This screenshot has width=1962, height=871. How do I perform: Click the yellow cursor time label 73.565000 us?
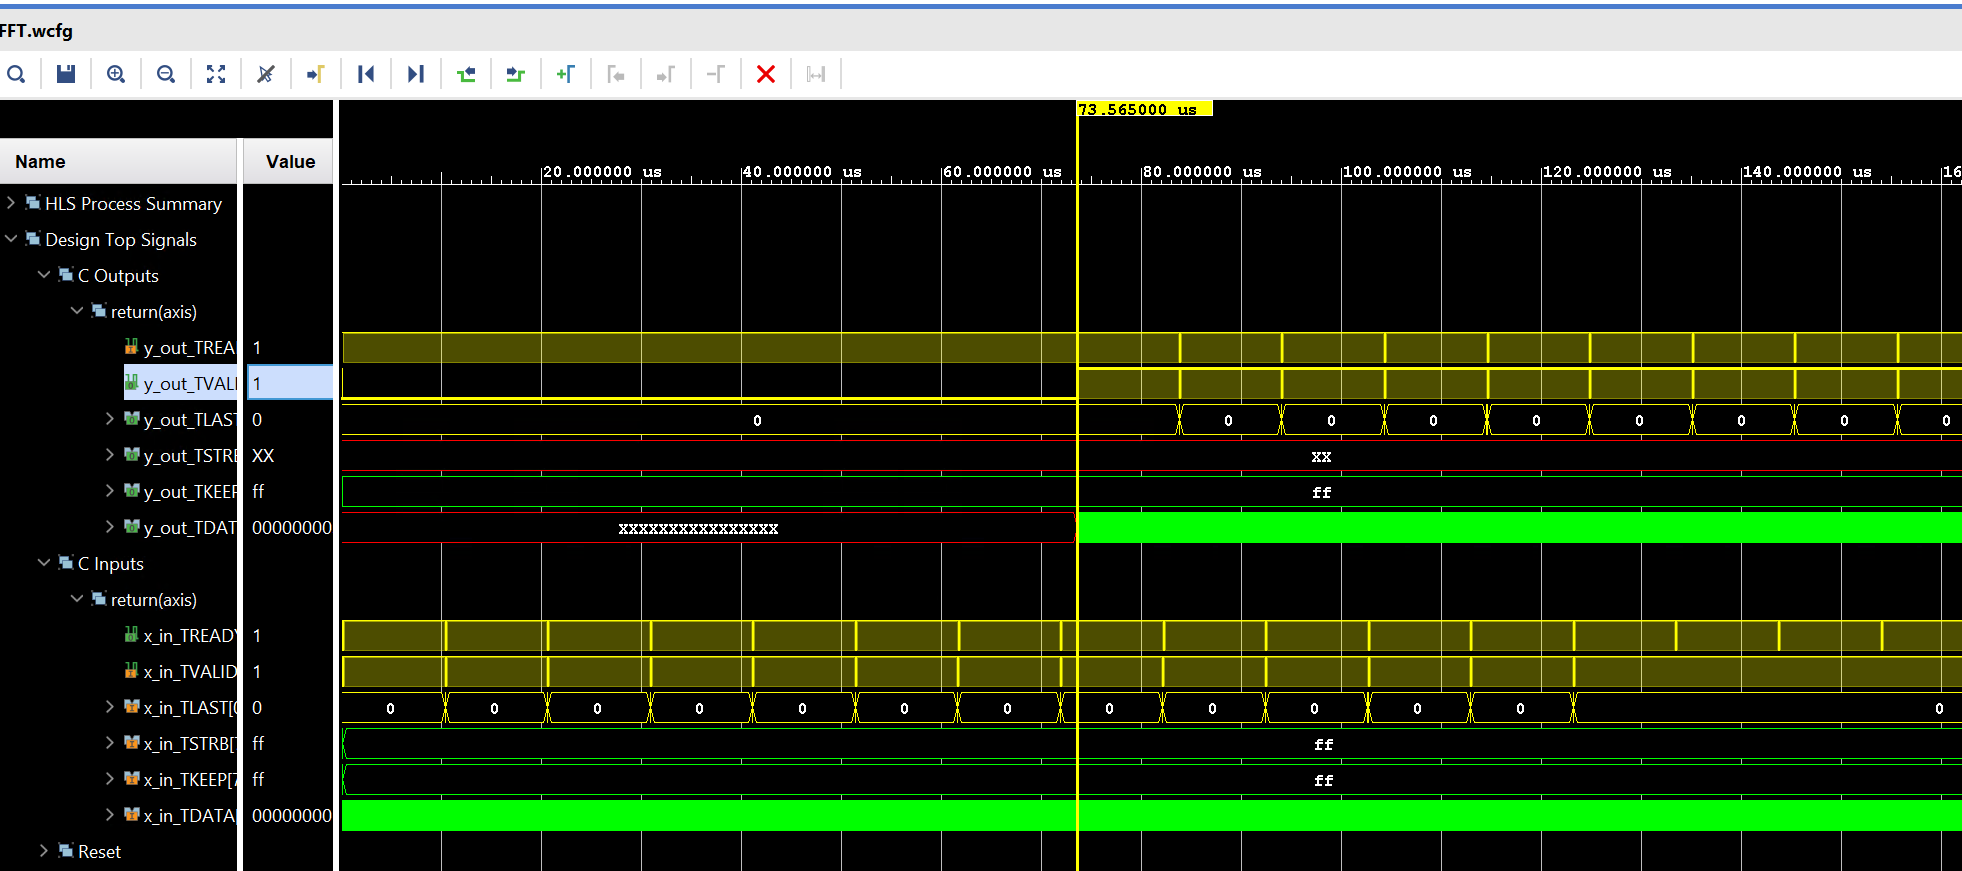pyautogui.click(x=1144, y=109)
